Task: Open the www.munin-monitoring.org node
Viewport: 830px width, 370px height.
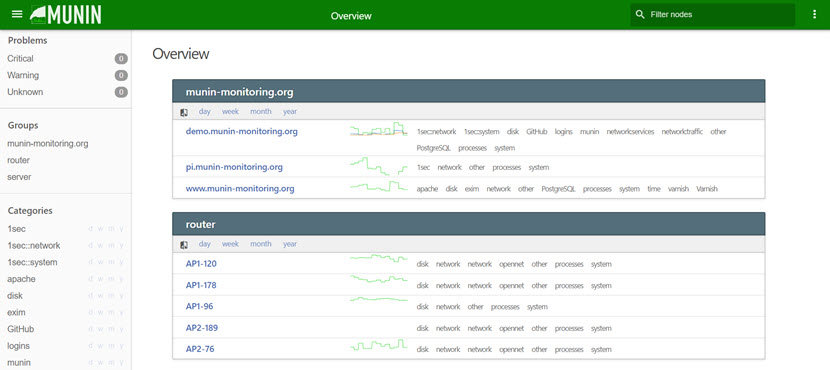Action: (x=240, y=188)
